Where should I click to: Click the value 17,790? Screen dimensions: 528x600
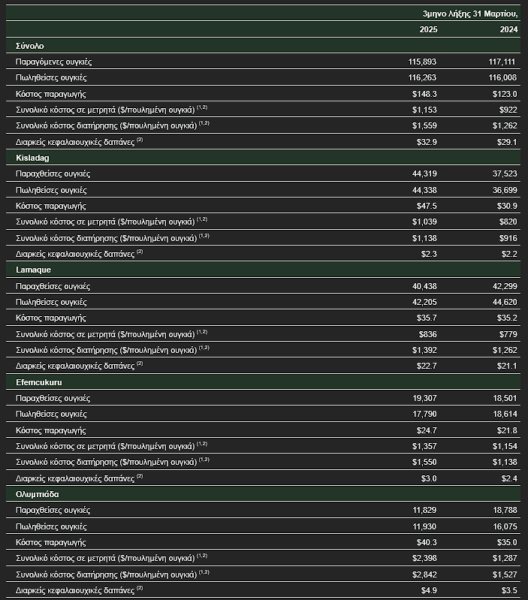(x=425, y=414)
